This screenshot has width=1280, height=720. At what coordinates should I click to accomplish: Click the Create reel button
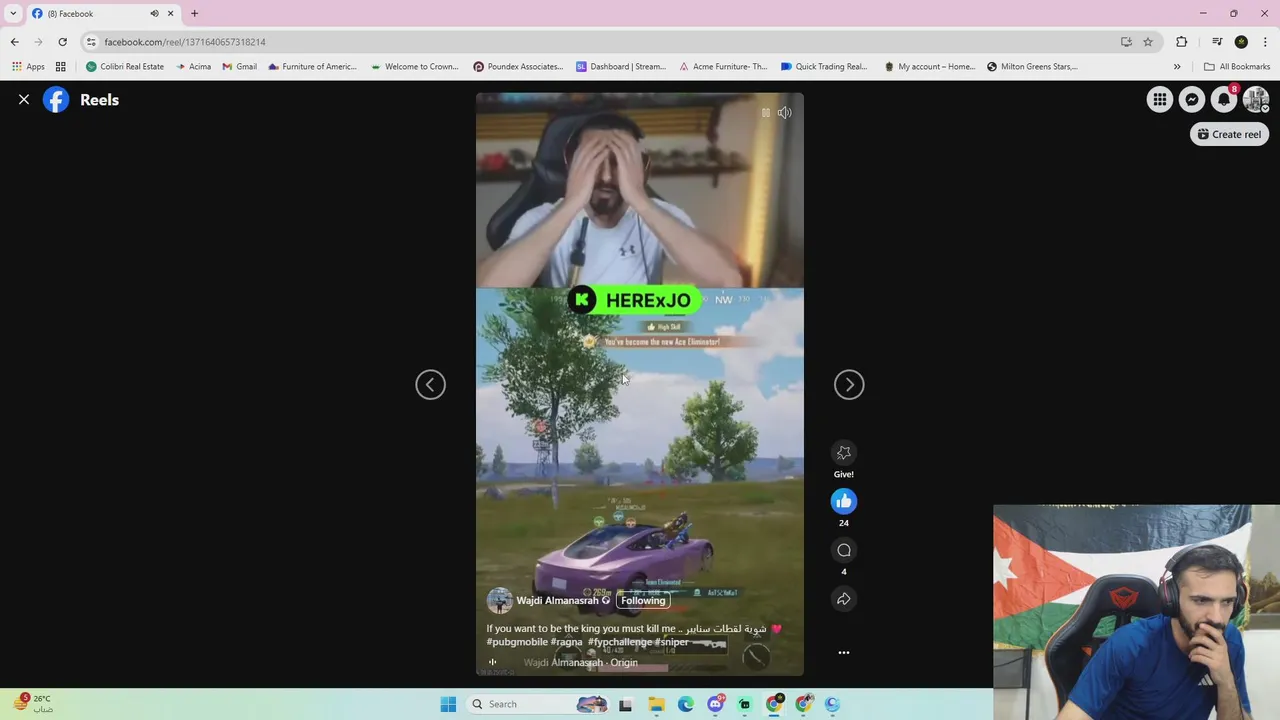[x=1229, y=134]
